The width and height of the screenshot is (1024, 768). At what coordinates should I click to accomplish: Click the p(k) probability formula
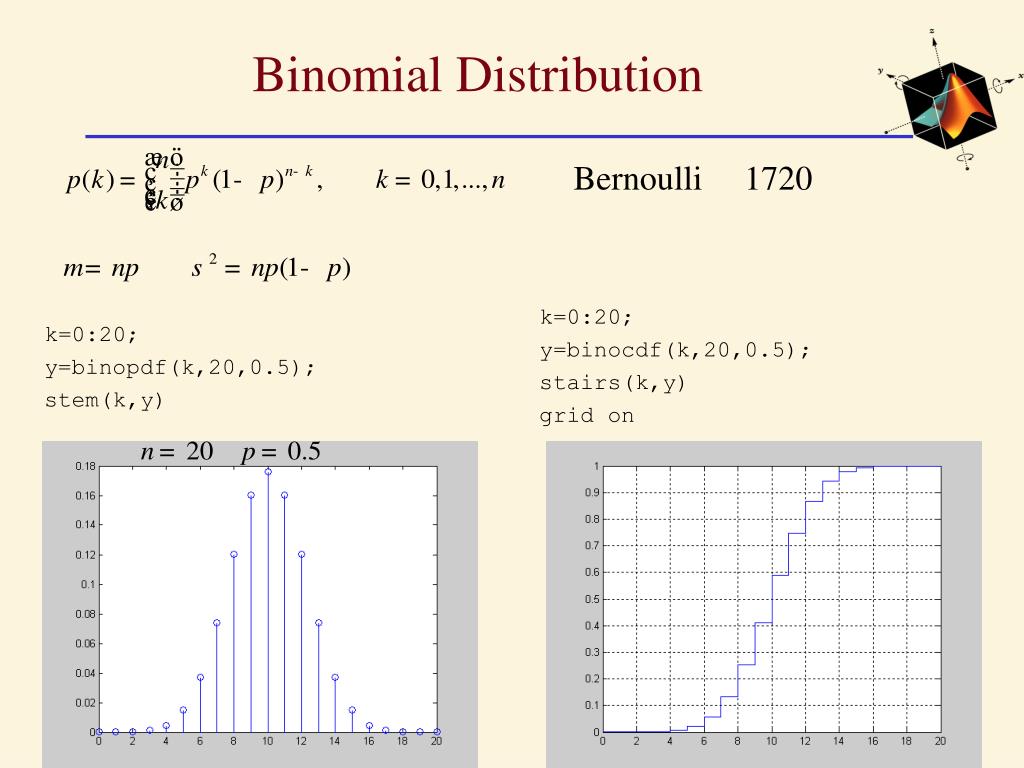(195, 180)
